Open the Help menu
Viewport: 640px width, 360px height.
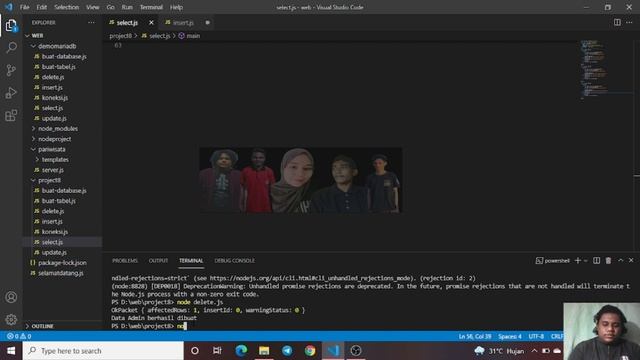(176, 7)
